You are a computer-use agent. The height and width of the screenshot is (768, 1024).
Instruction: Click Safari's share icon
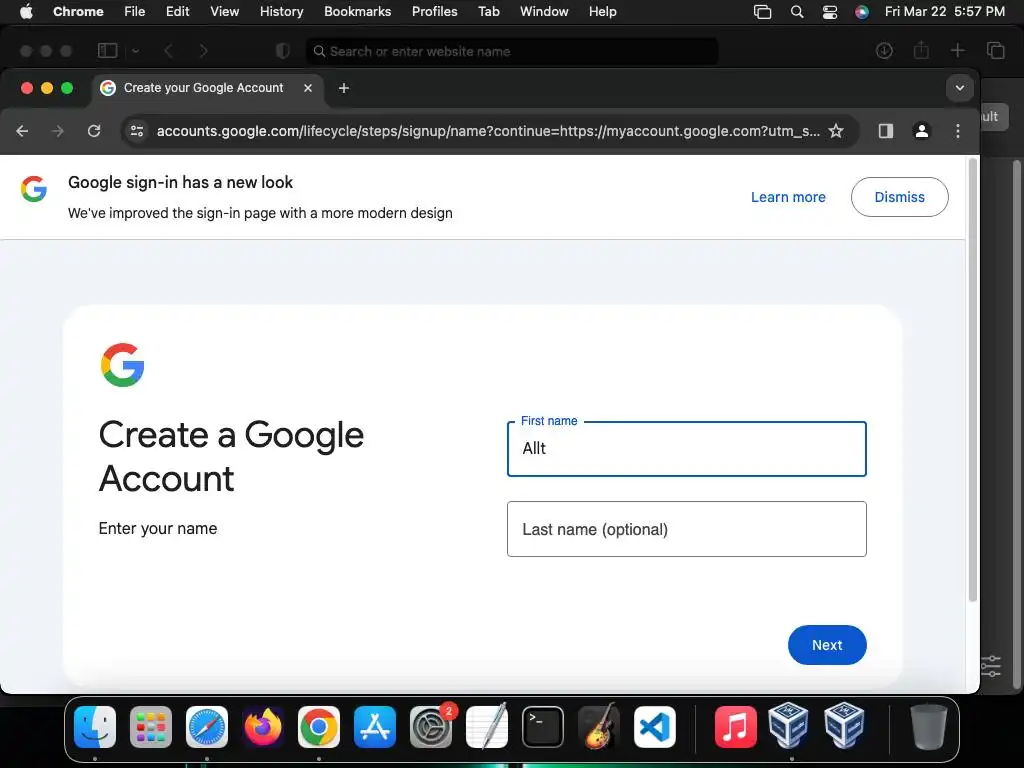921,50
